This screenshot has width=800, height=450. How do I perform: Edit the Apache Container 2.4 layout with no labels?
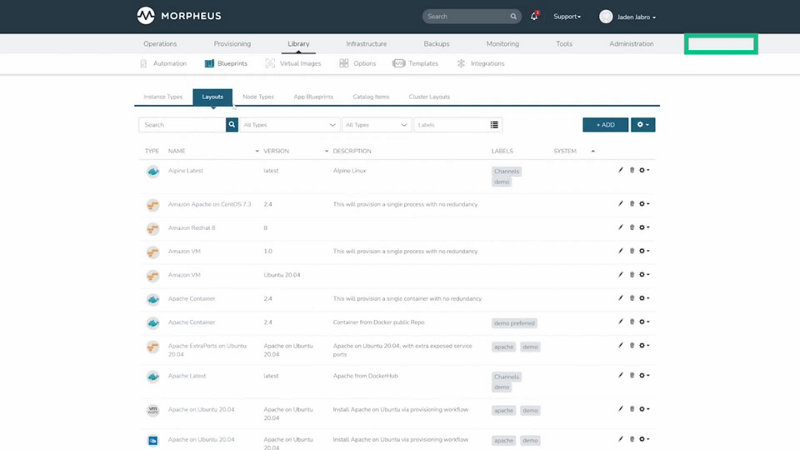click(620, 298)
